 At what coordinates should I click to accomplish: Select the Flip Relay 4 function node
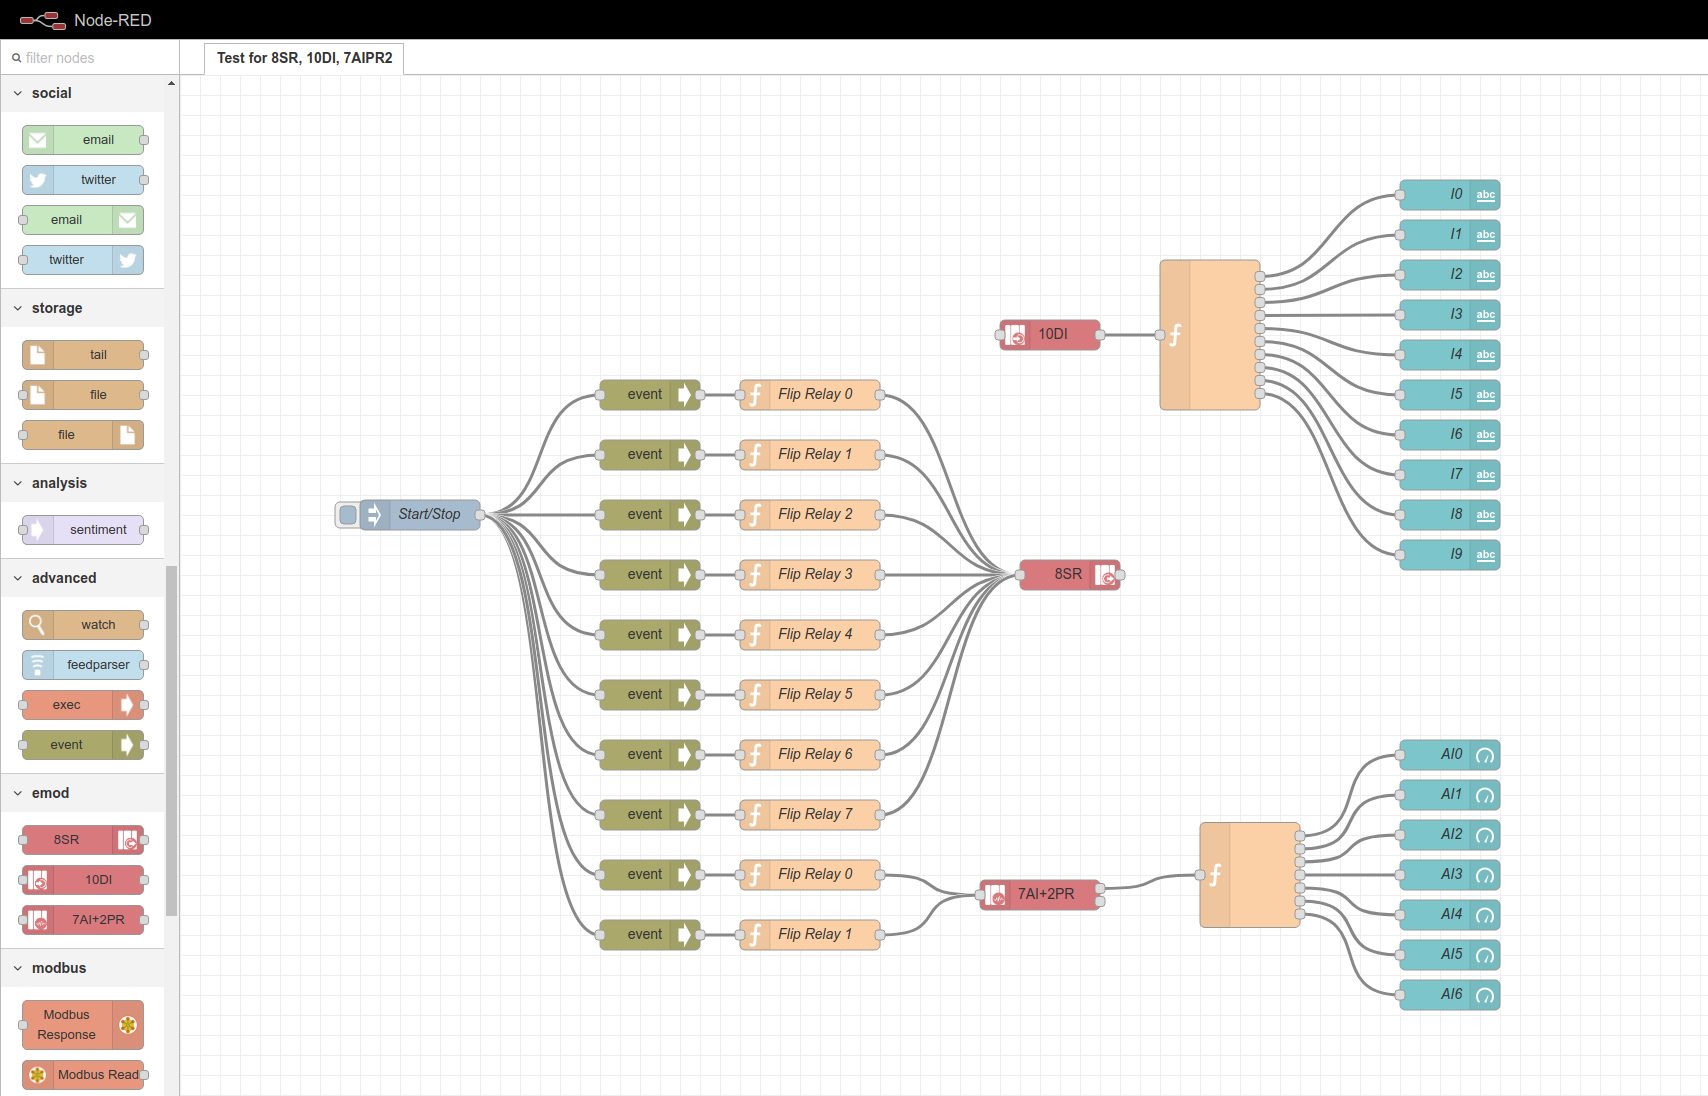[810, 635]
